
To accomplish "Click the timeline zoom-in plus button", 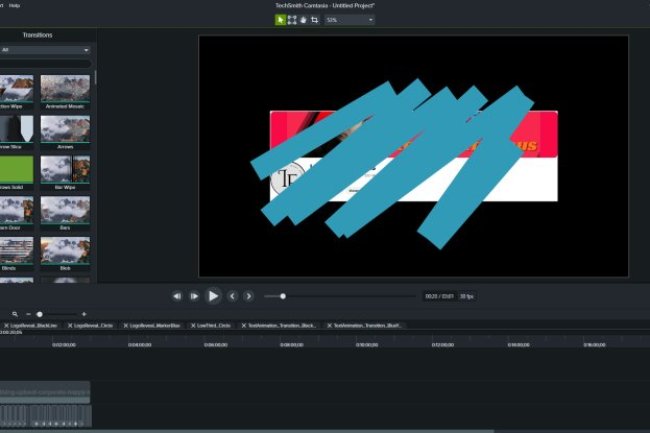I will [x=84, y=314].
